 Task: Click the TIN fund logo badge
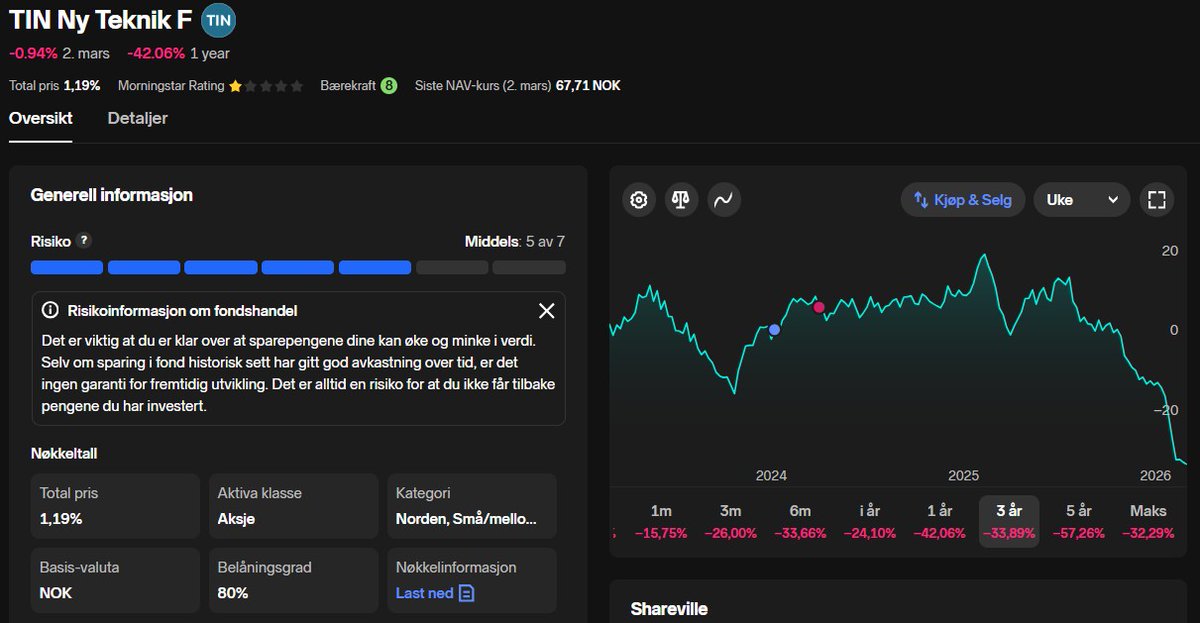[218, 20]
